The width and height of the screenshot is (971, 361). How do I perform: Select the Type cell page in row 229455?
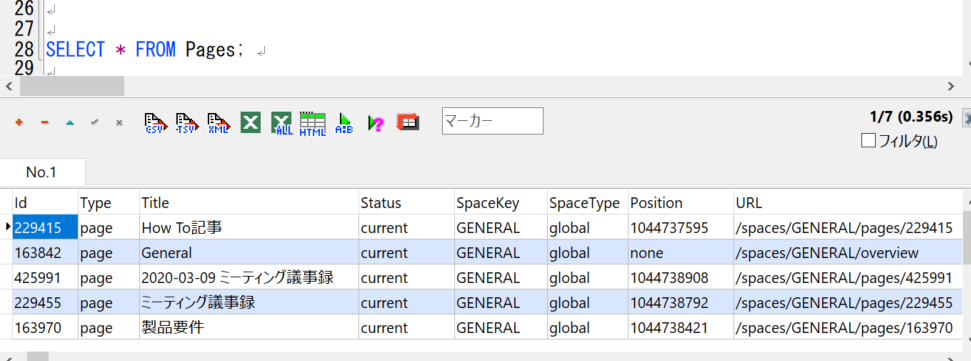pos(109,302)
